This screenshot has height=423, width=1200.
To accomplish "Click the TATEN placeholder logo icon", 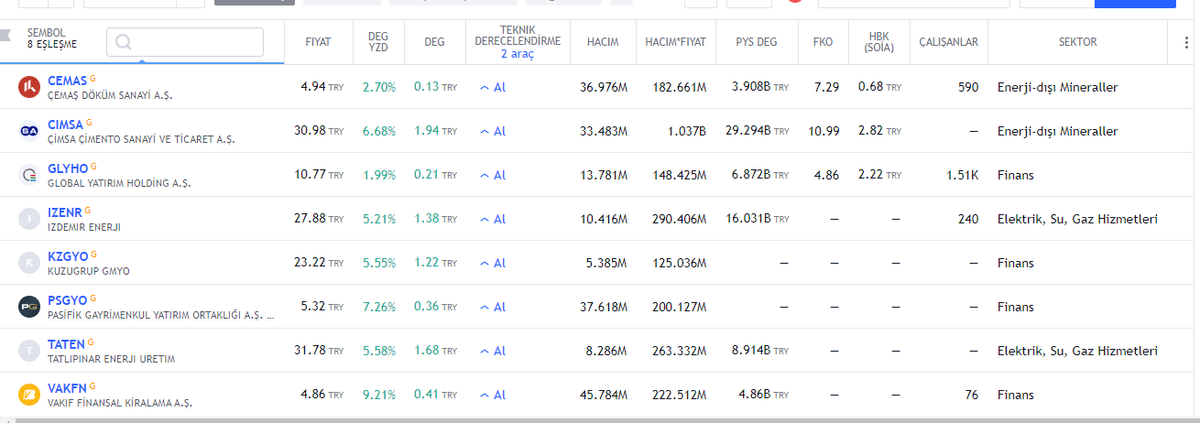I will (29, 350).
